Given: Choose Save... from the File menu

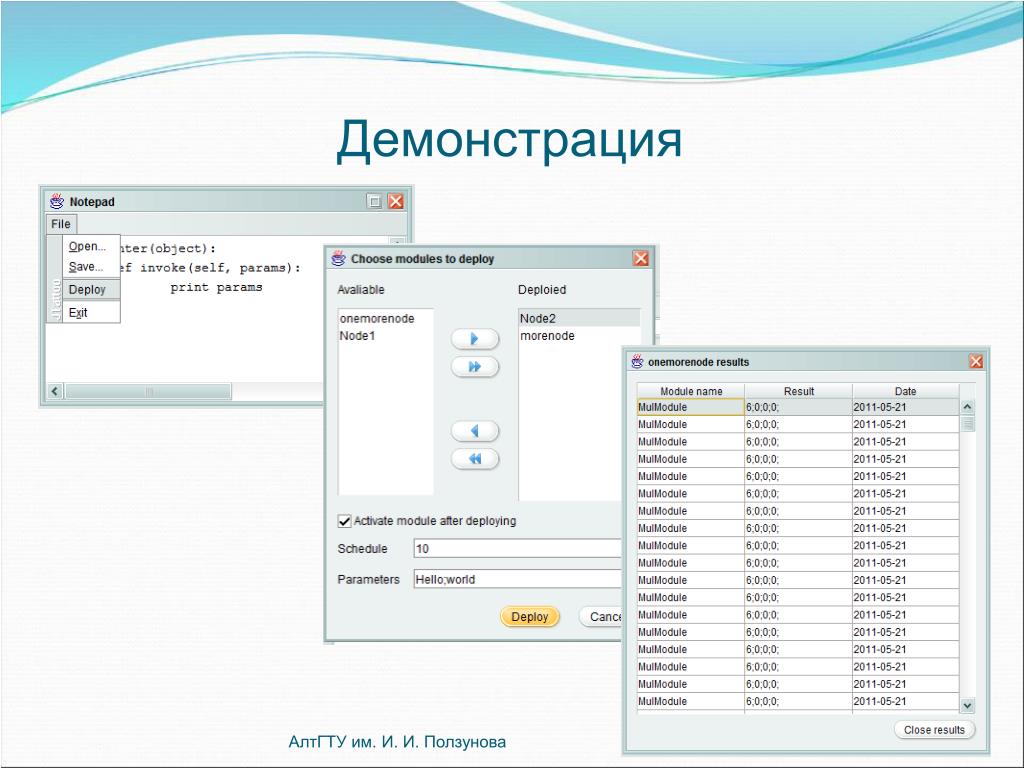Looking at the screenshot, I should 92,266.
